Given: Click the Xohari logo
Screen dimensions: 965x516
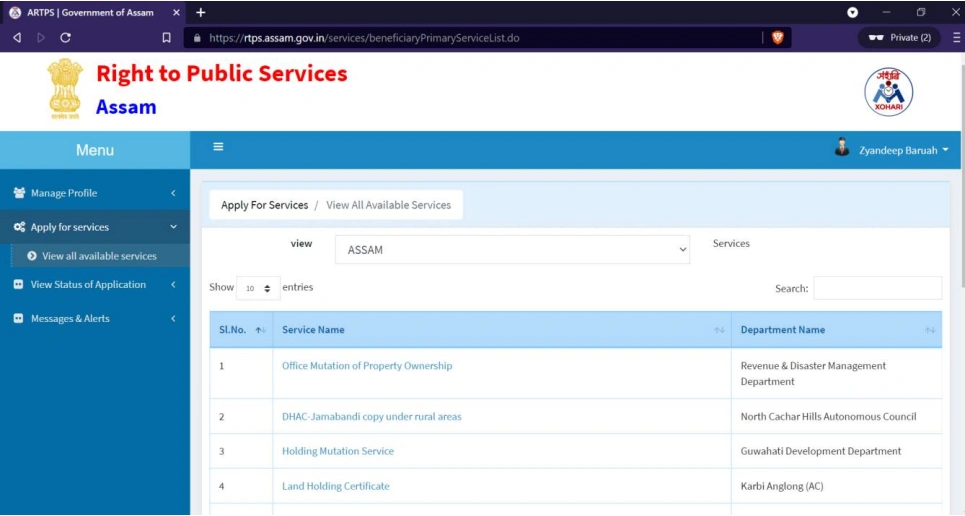Looking at the screenshot, I should (x=888, y=92).
